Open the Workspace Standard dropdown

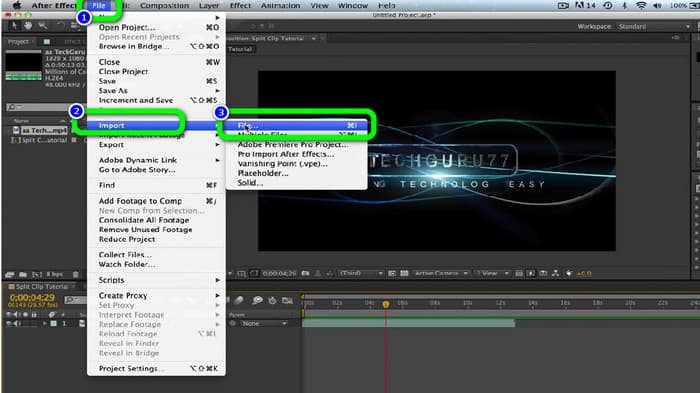point(654,26)
